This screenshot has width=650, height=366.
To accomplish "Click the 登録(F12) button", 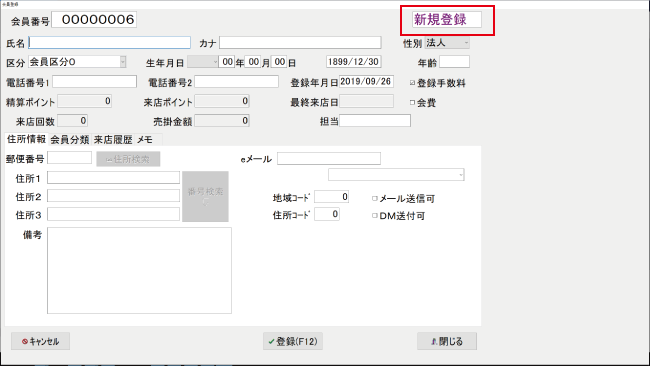I will (x=293, y=341).
